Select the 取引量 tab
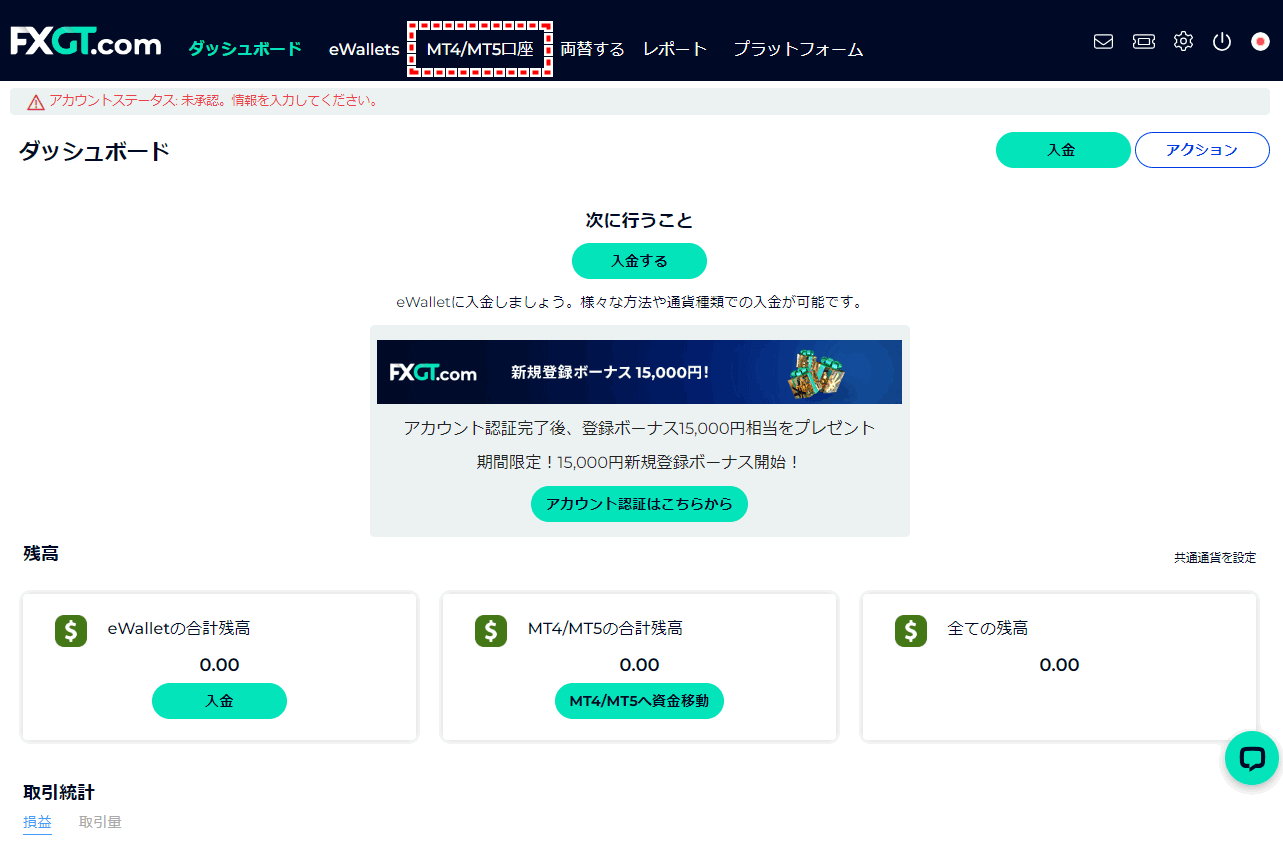Screen dimensions: 1283x845 pos(100,822)
